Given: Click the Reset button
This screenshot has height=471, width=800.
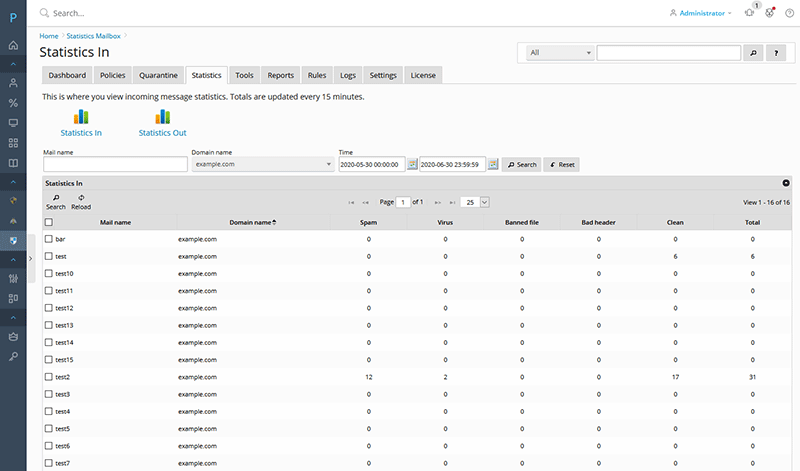Looking at the screenshot, I should [x=561, y=164].
